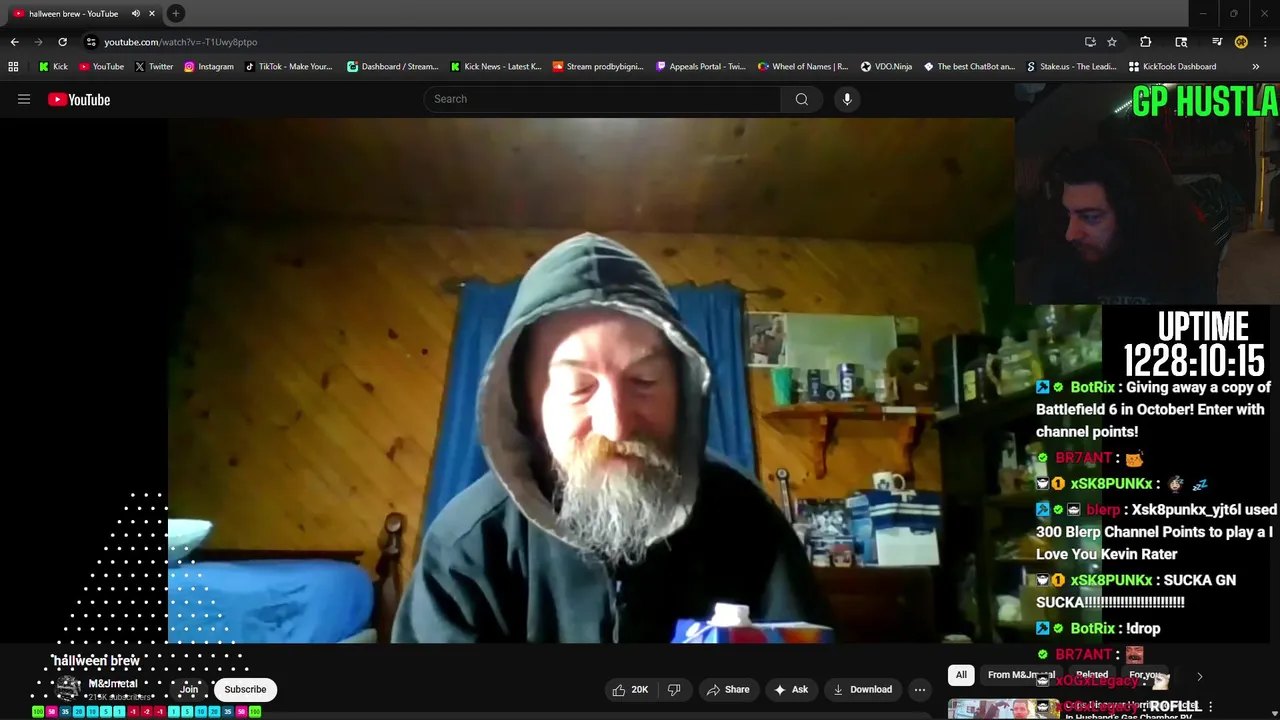
Task: Open the Instagram bookmark
Action: click(208, 67)
